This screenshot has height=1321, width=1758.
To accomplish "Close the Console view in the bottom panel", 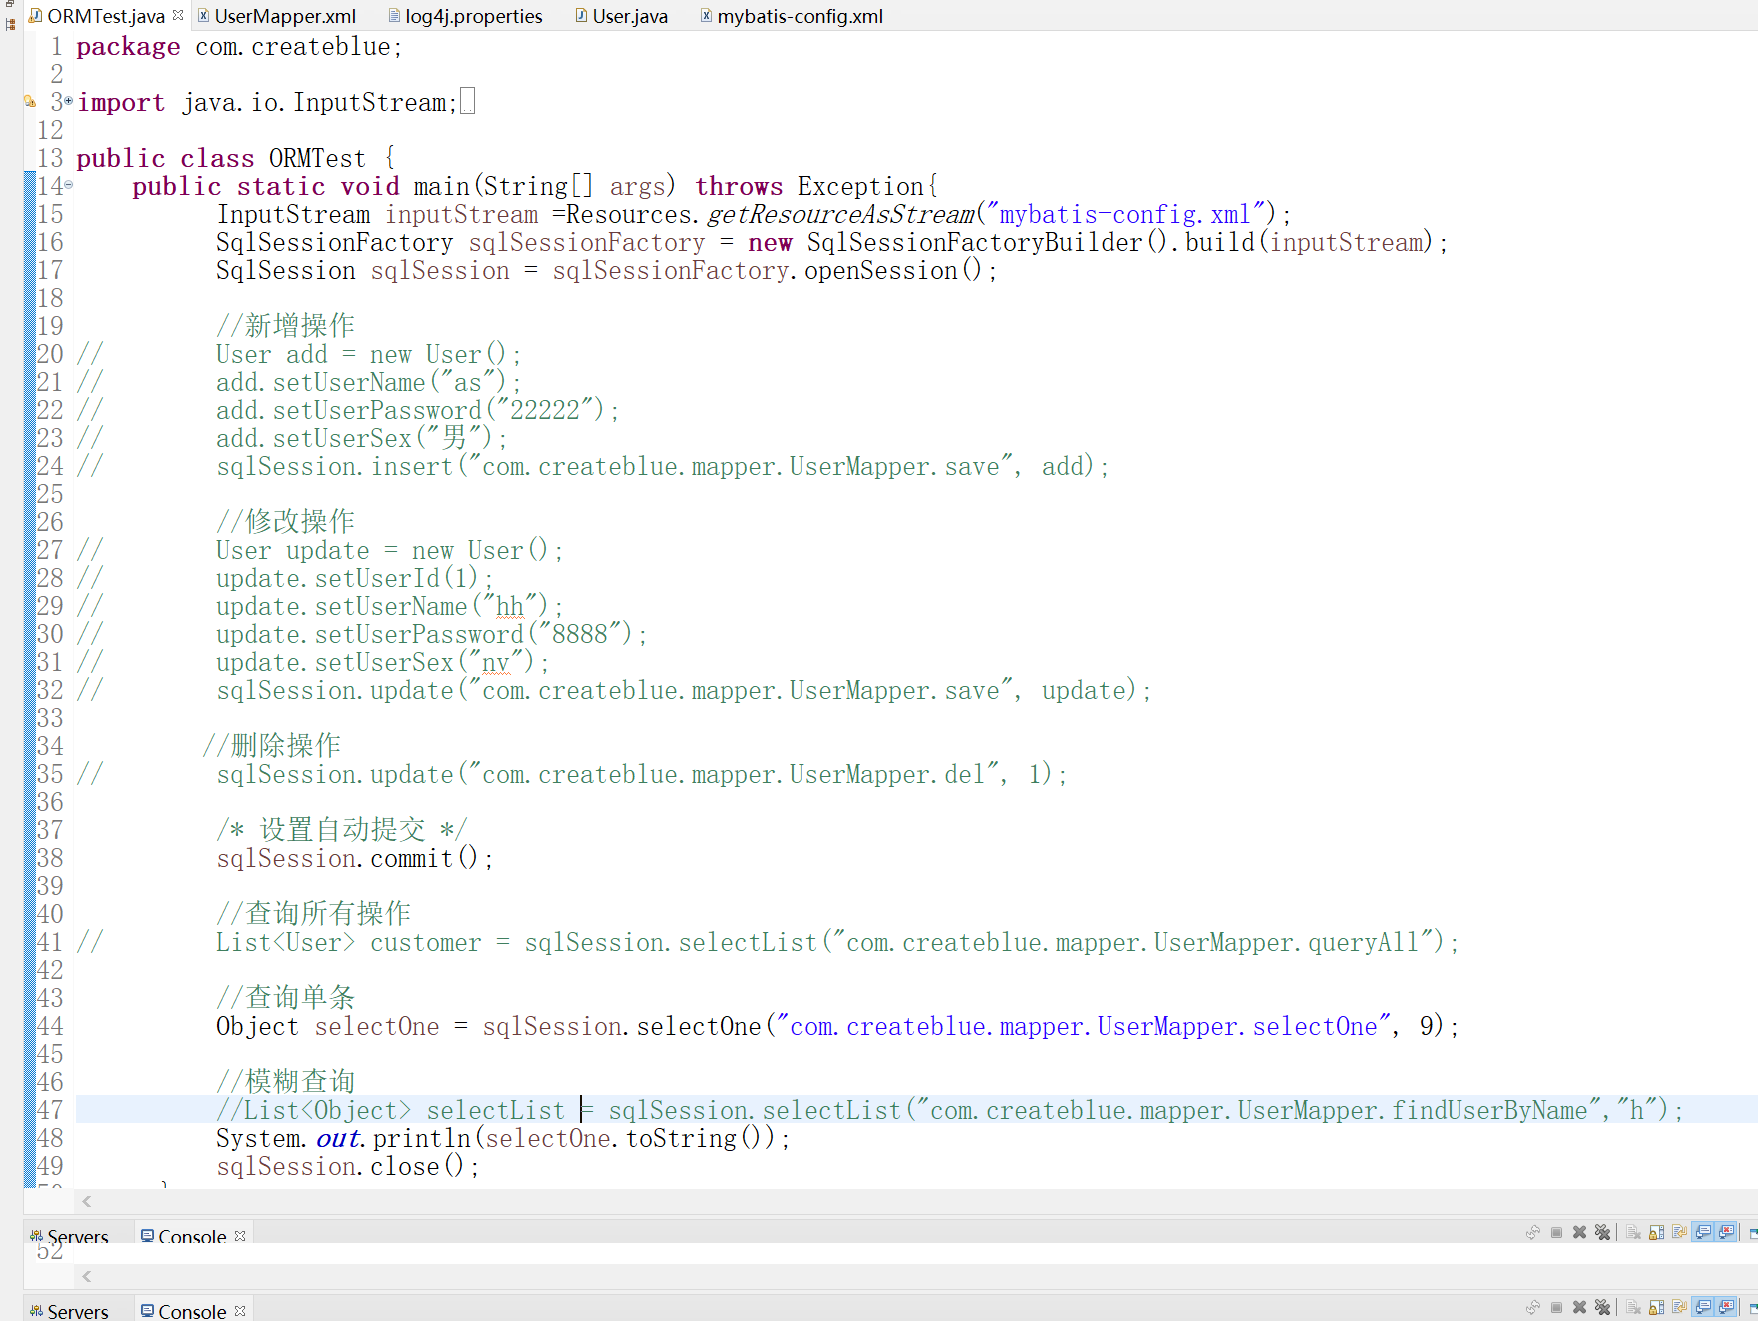I will tap(240, 1310).
